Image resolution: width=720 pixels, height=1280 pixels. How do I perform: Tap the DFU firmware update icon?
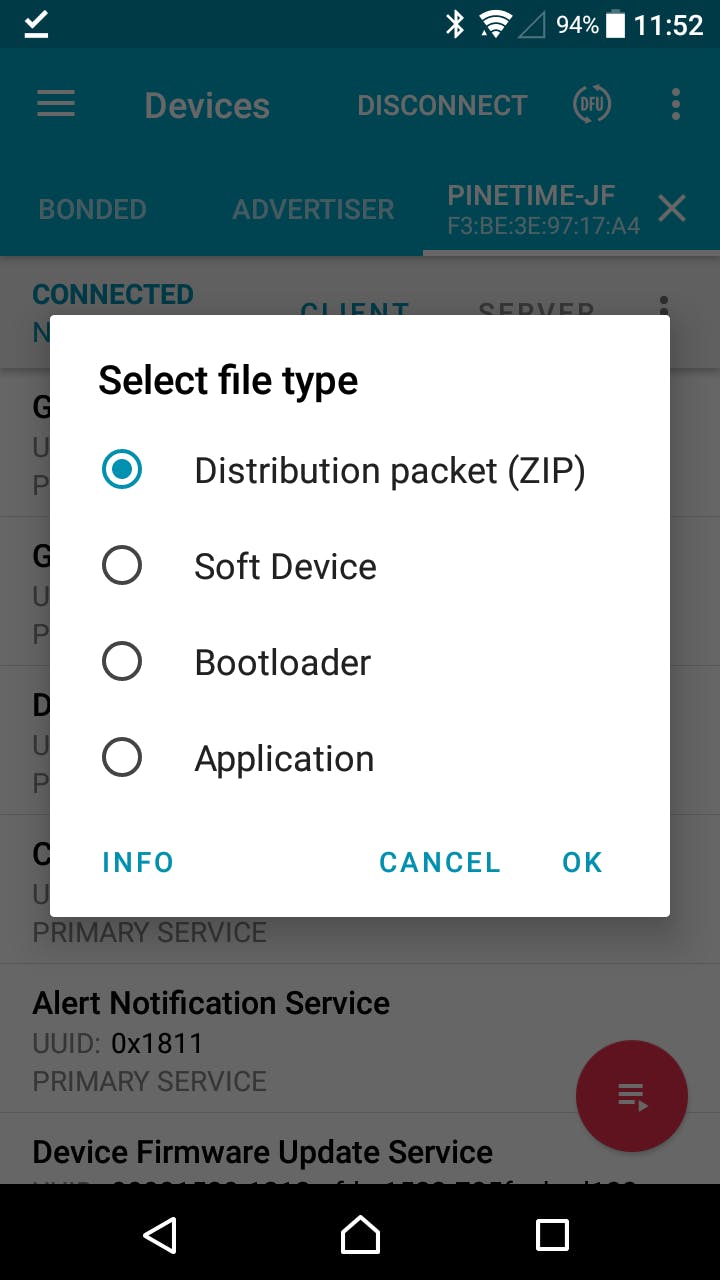pyautogui.click(x=592, y=105)
